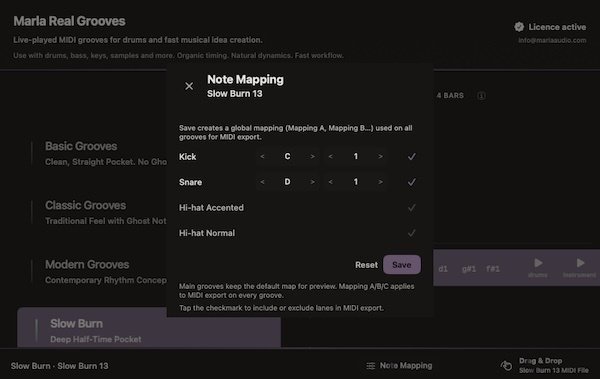This screenshot has width=600, height=379.
Task: Open Modern Grooves category
Action: [x=99, y=271]
